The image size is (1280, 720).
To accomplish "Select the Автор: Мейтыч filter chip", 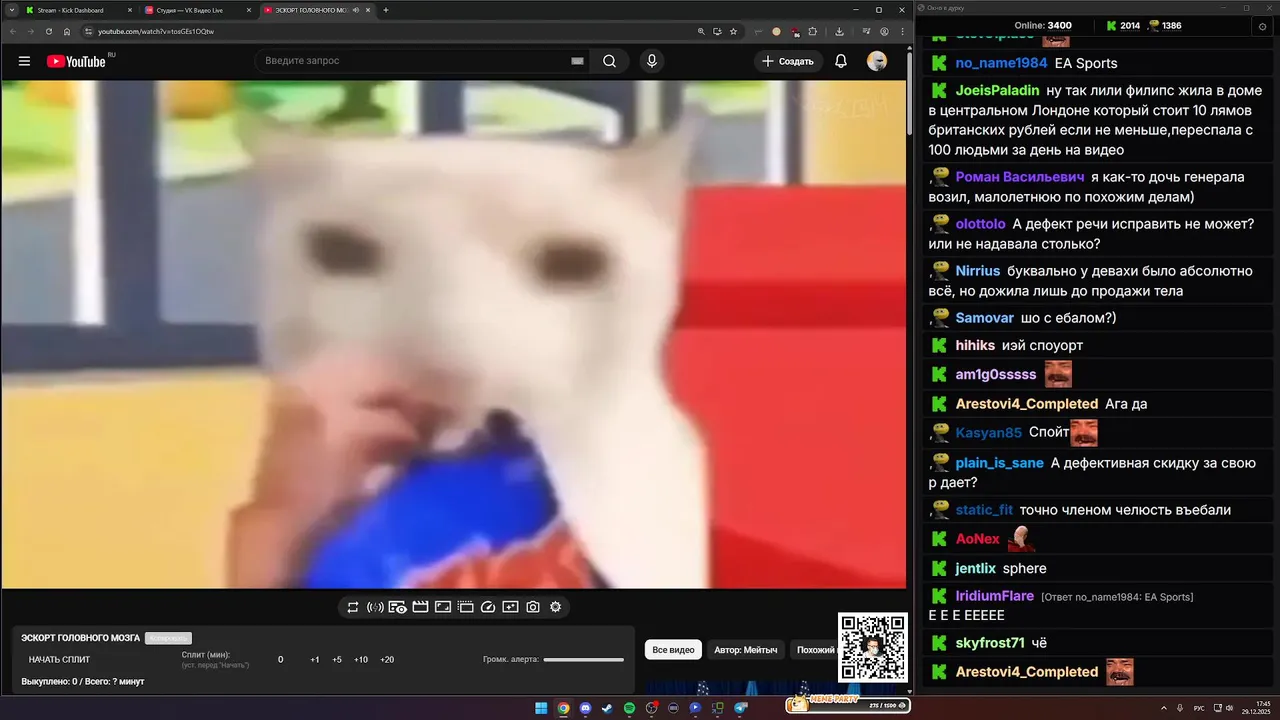I will (x=746, y=650).
